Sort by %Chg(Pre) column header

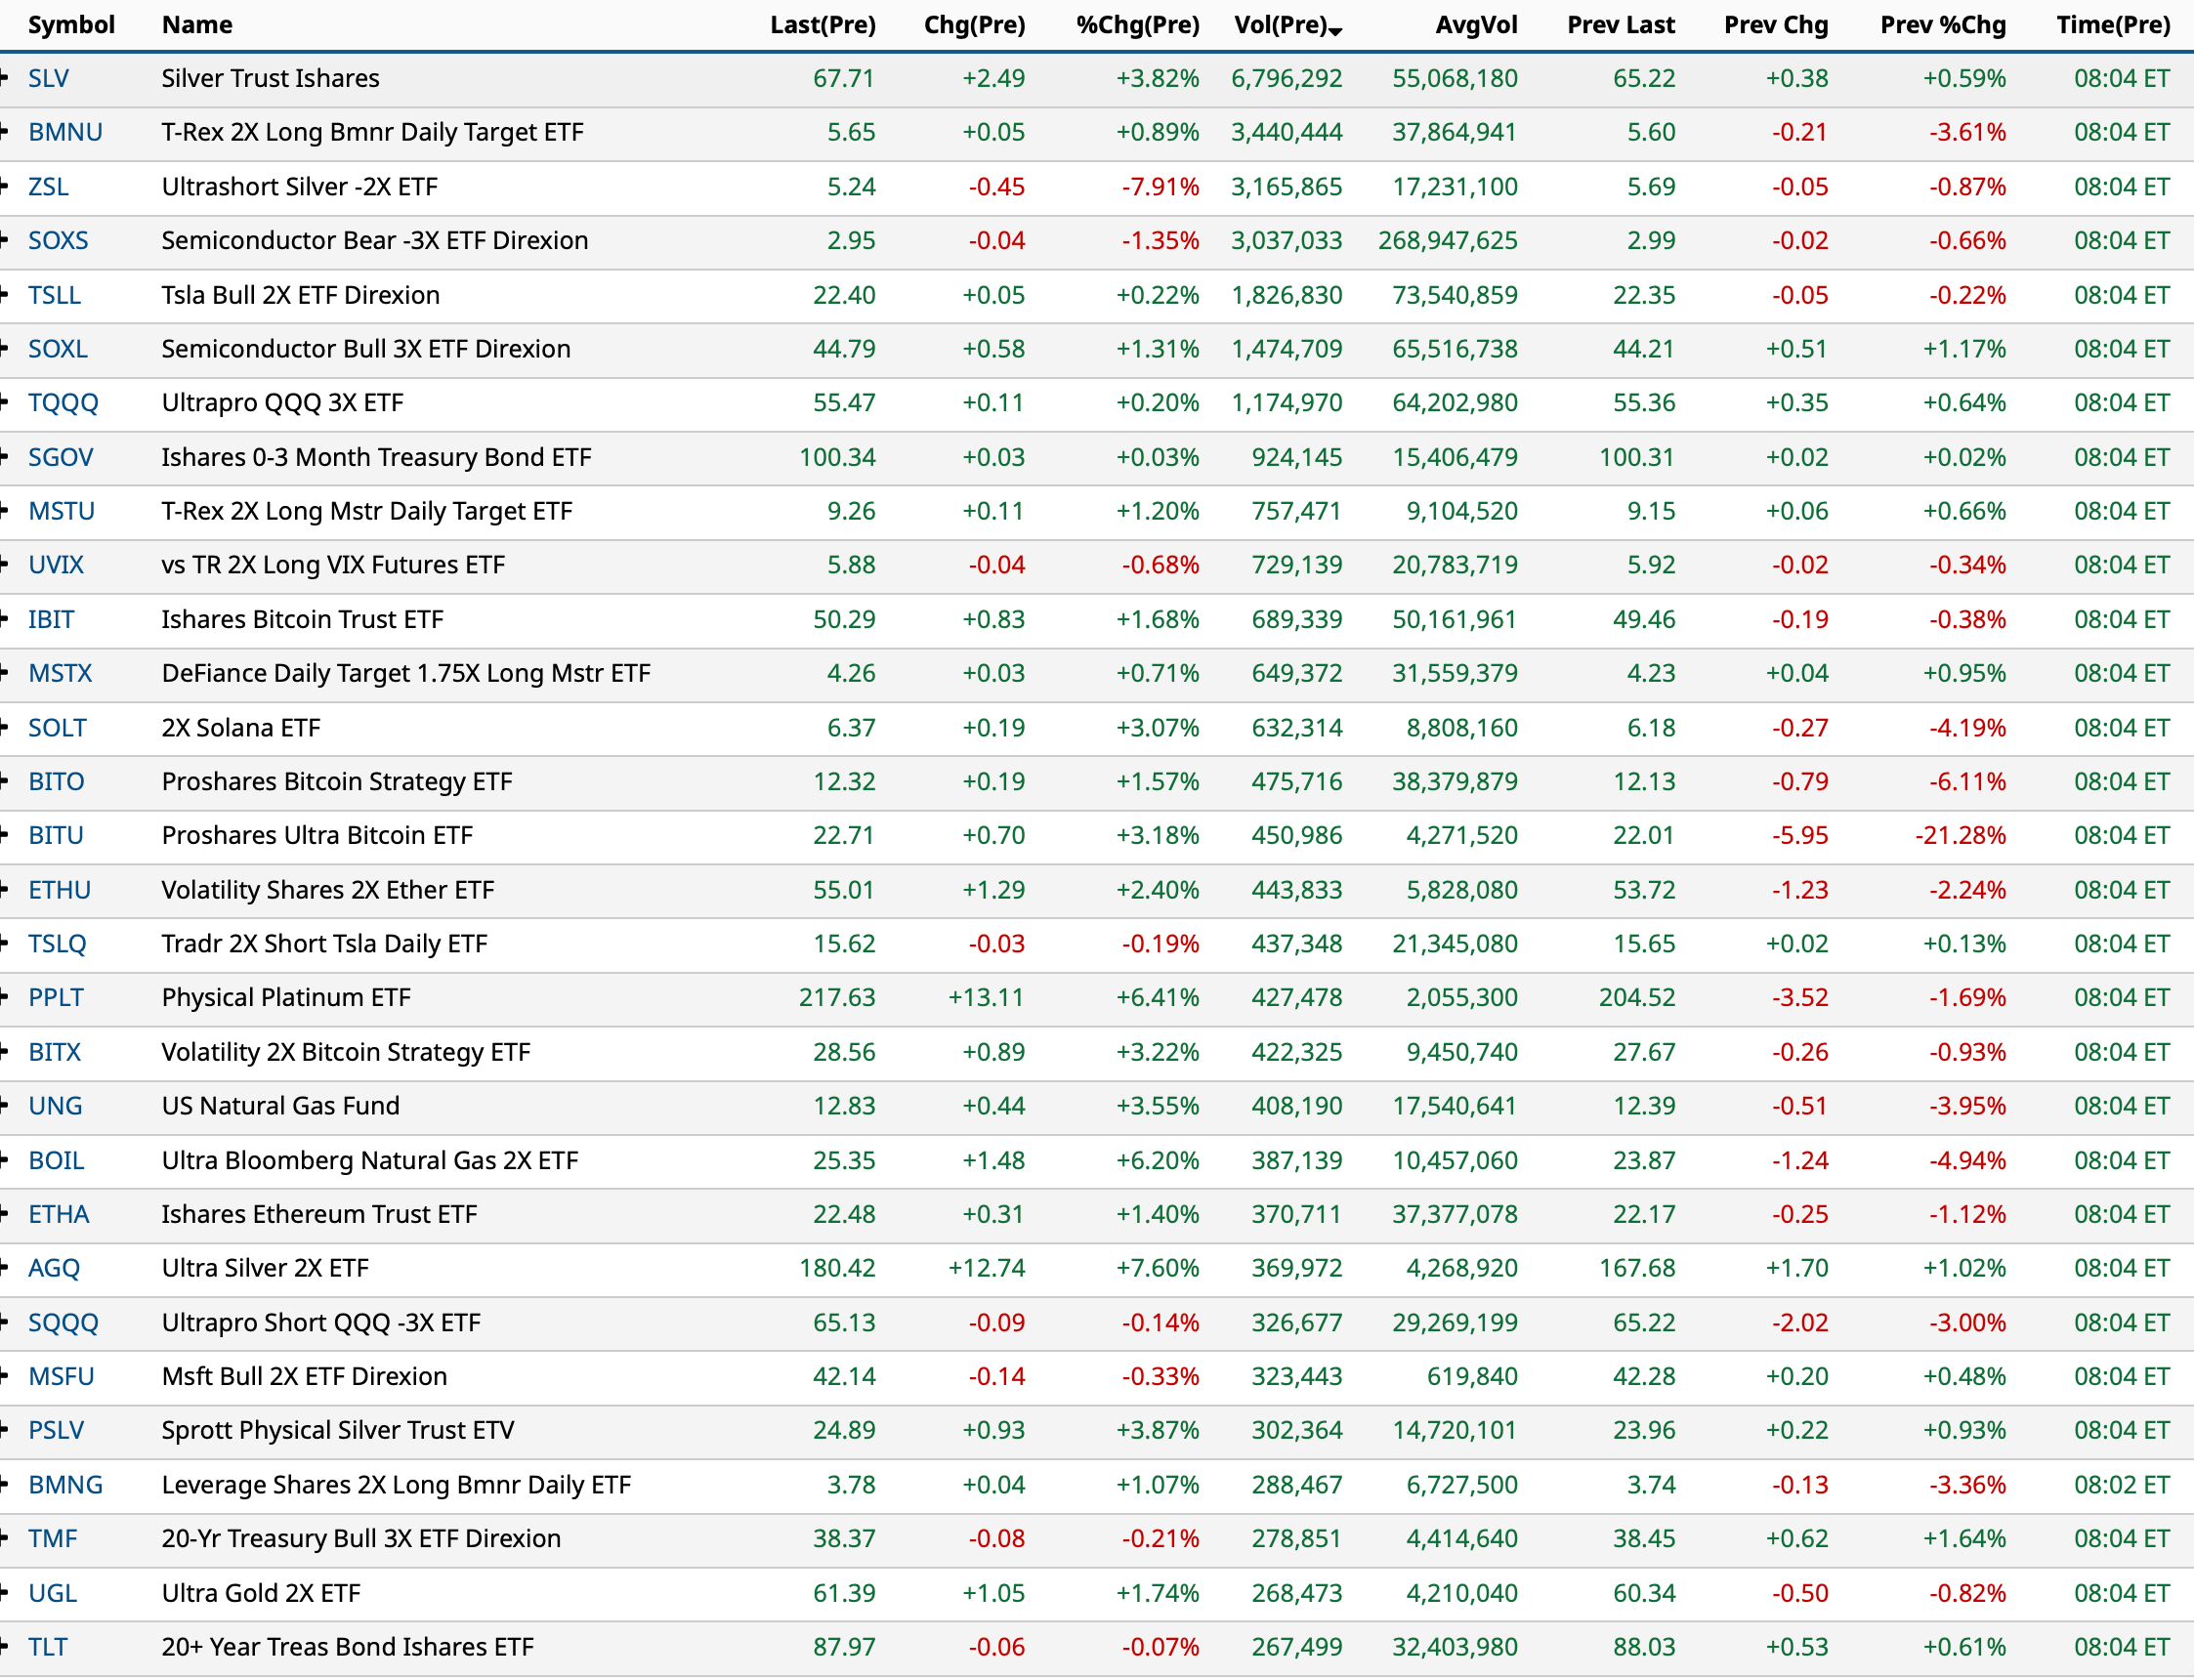click(1137, 25)
